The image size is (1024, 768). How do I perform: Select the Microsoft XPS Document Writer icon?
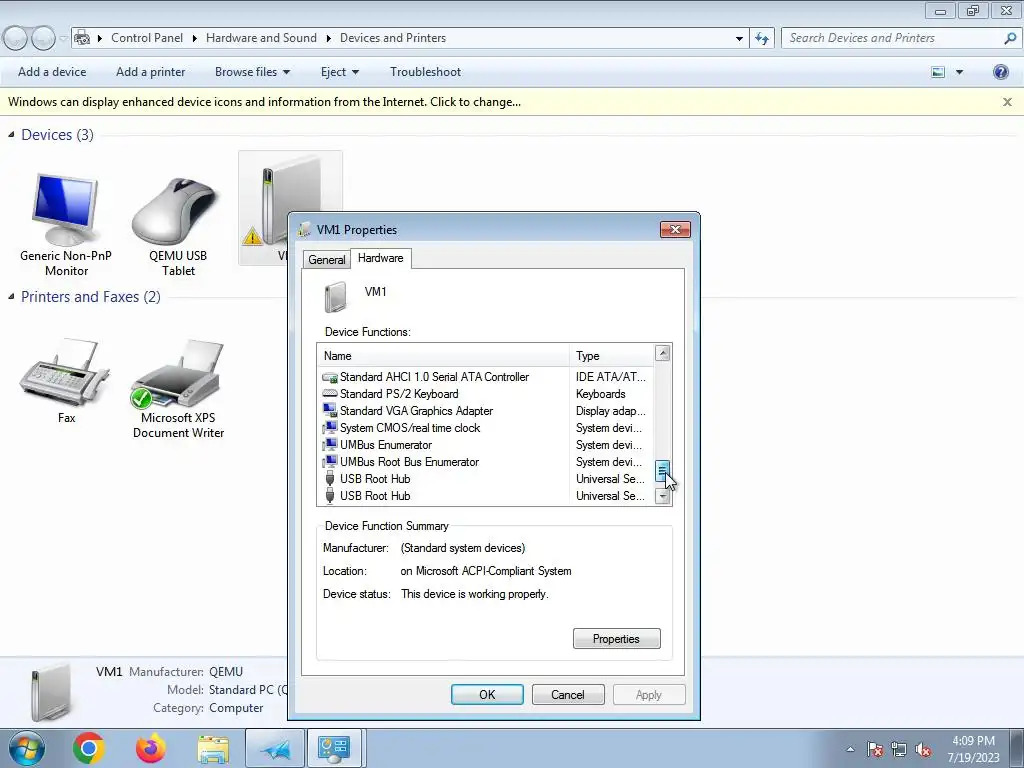click(x=178, y=374)
